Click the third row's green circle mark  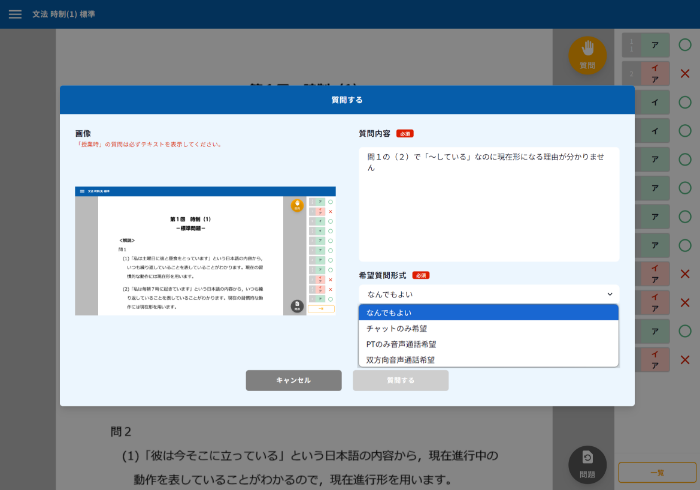pos(685,102)
